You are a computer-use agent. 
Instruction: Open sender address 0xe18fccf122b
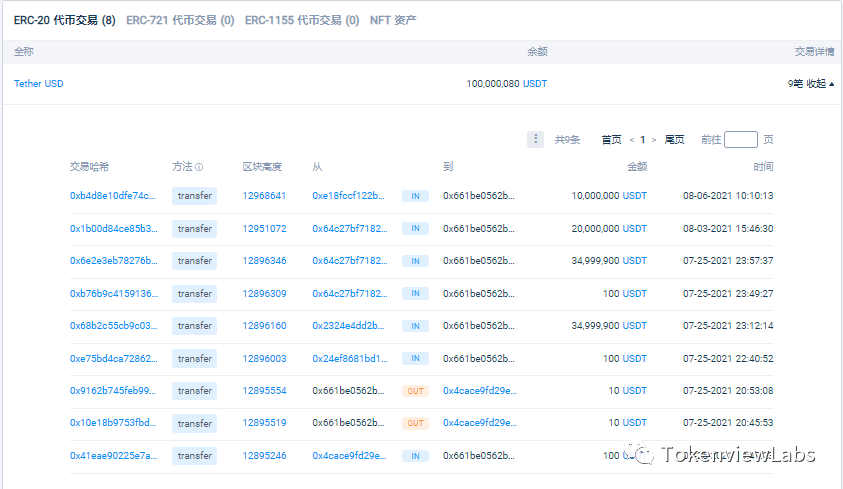pos(348,196)
